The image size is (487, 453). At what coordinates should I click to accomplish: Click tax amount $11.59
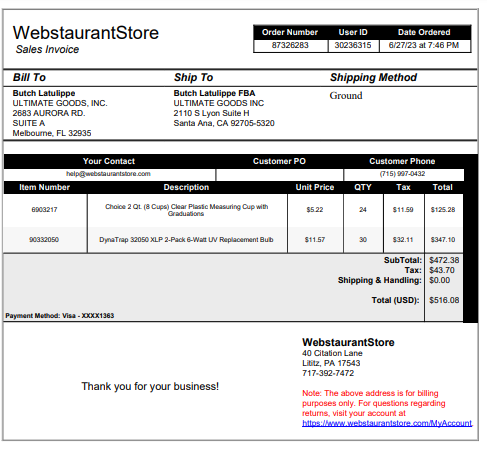tap(403, 210)
